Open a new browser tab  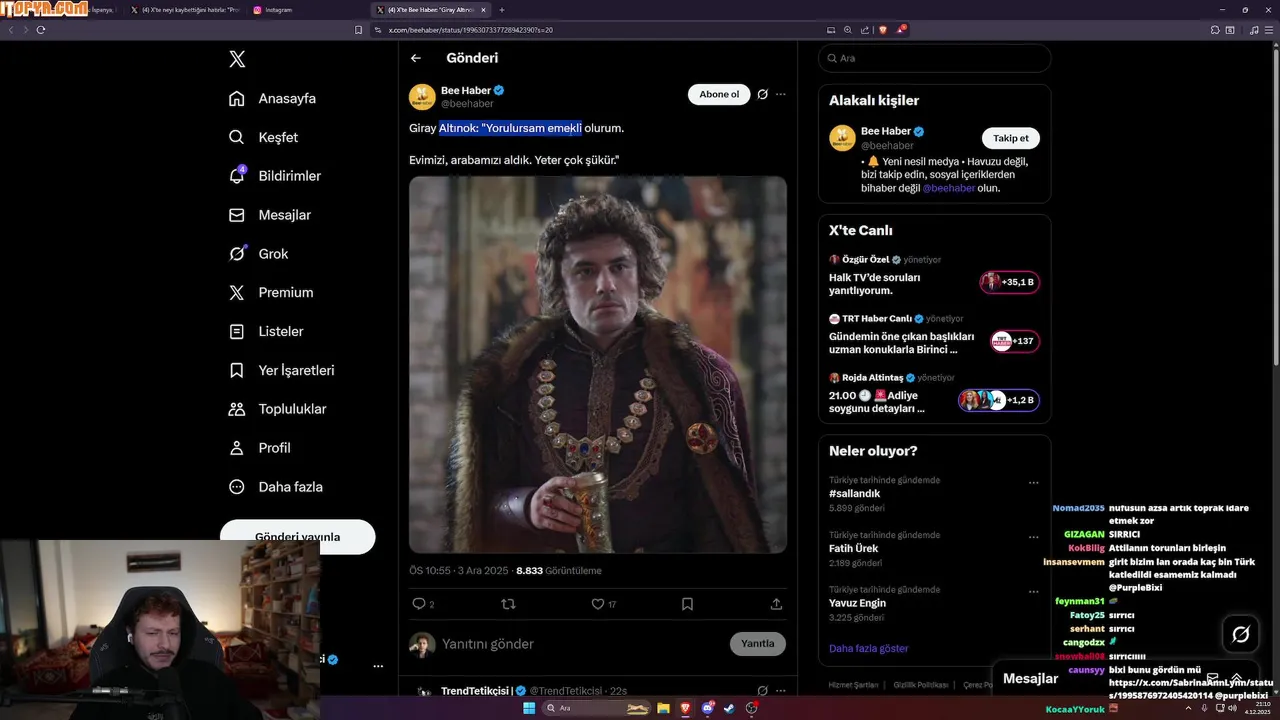(502, 10)
